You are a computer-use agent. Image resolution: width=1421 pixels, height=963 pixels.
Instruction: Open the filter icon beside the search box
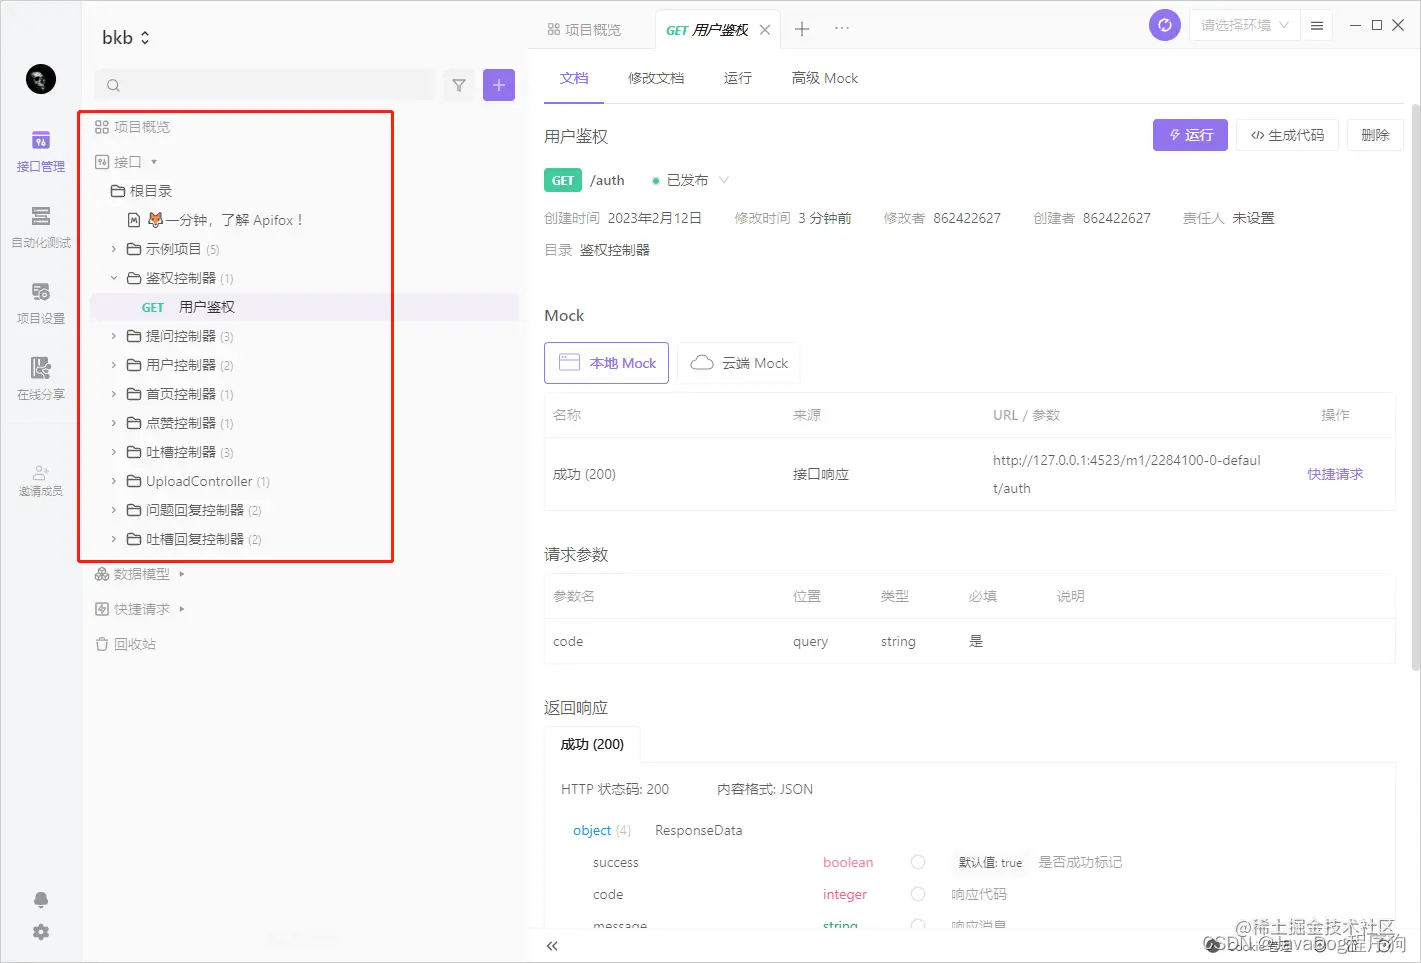point(458,85)
